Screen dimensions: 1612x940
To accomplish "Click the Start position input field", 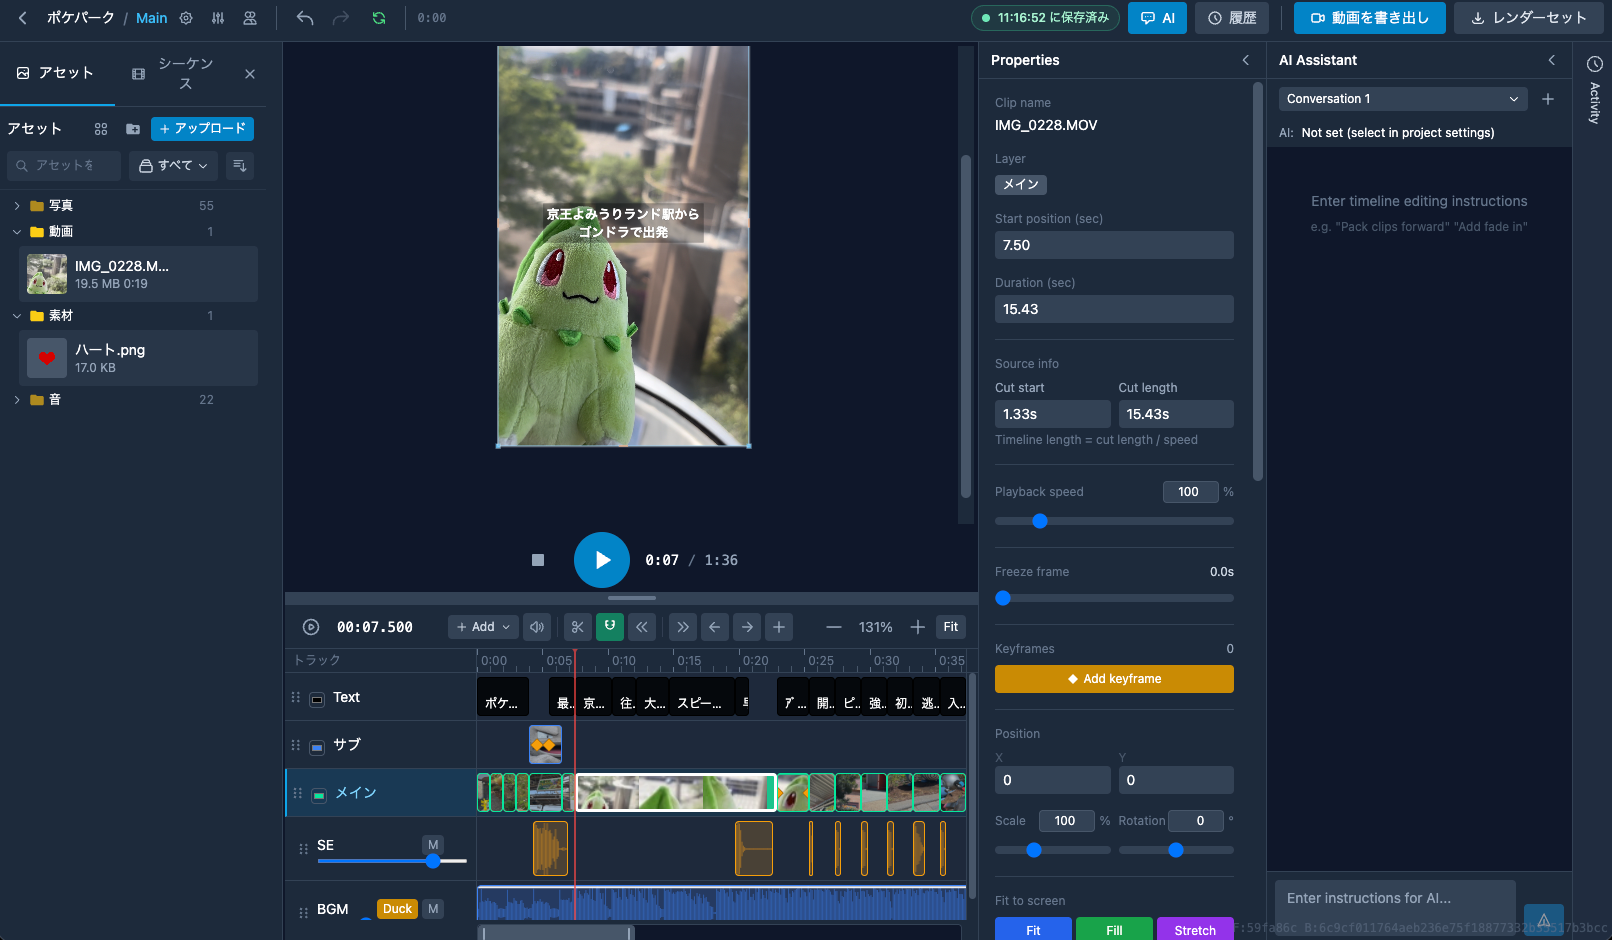I will pos(1114,245).
